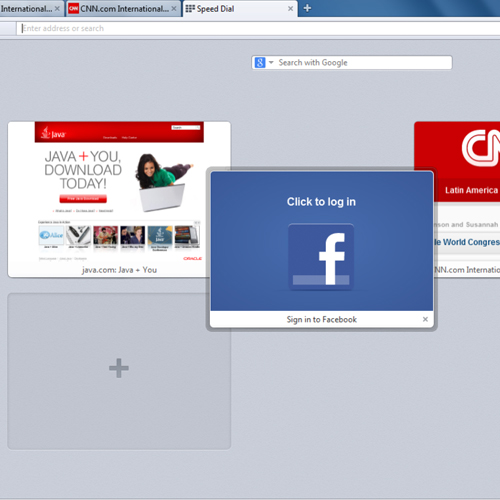Click the Google search engine icon
The image size is (500, 500).
260,62
